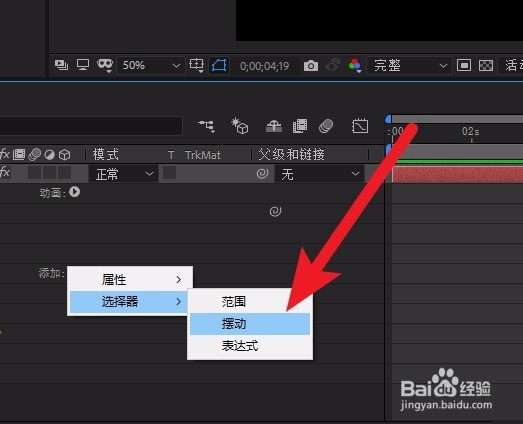Choose 范围 from the selector submenu

click(250, 302)
